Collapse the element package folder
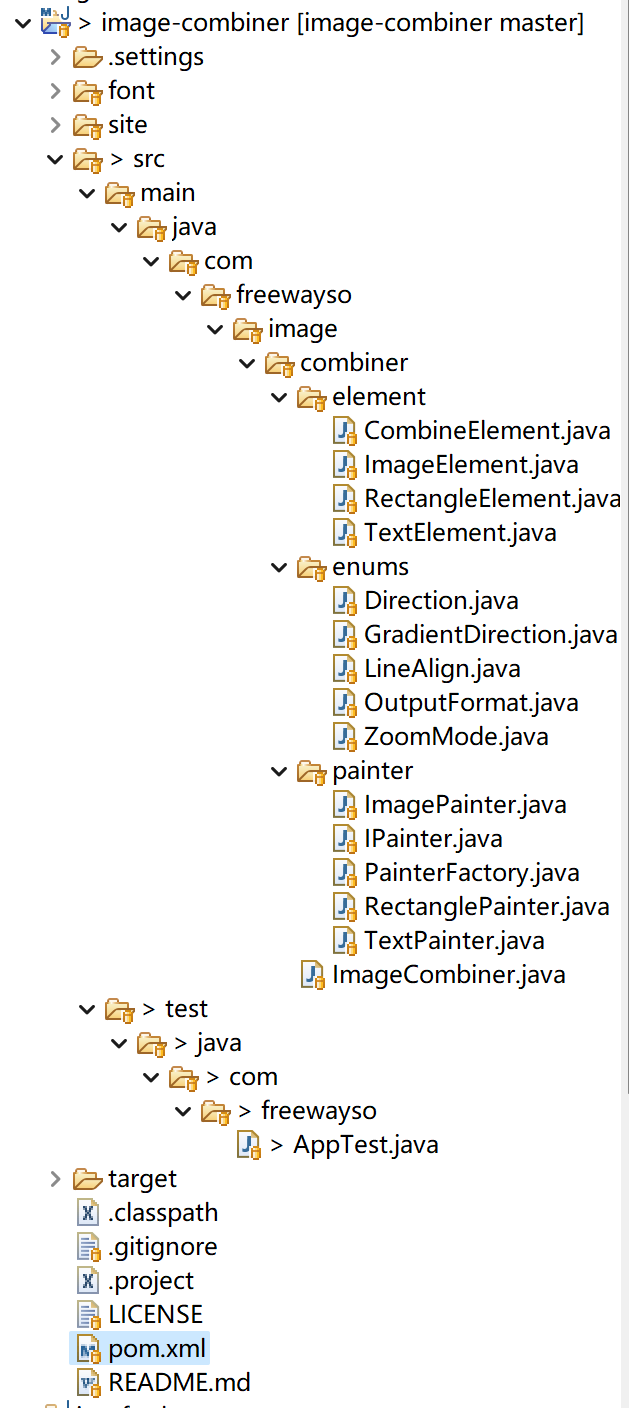Viewport: 629px width, 1408px height. click(279, 397)
